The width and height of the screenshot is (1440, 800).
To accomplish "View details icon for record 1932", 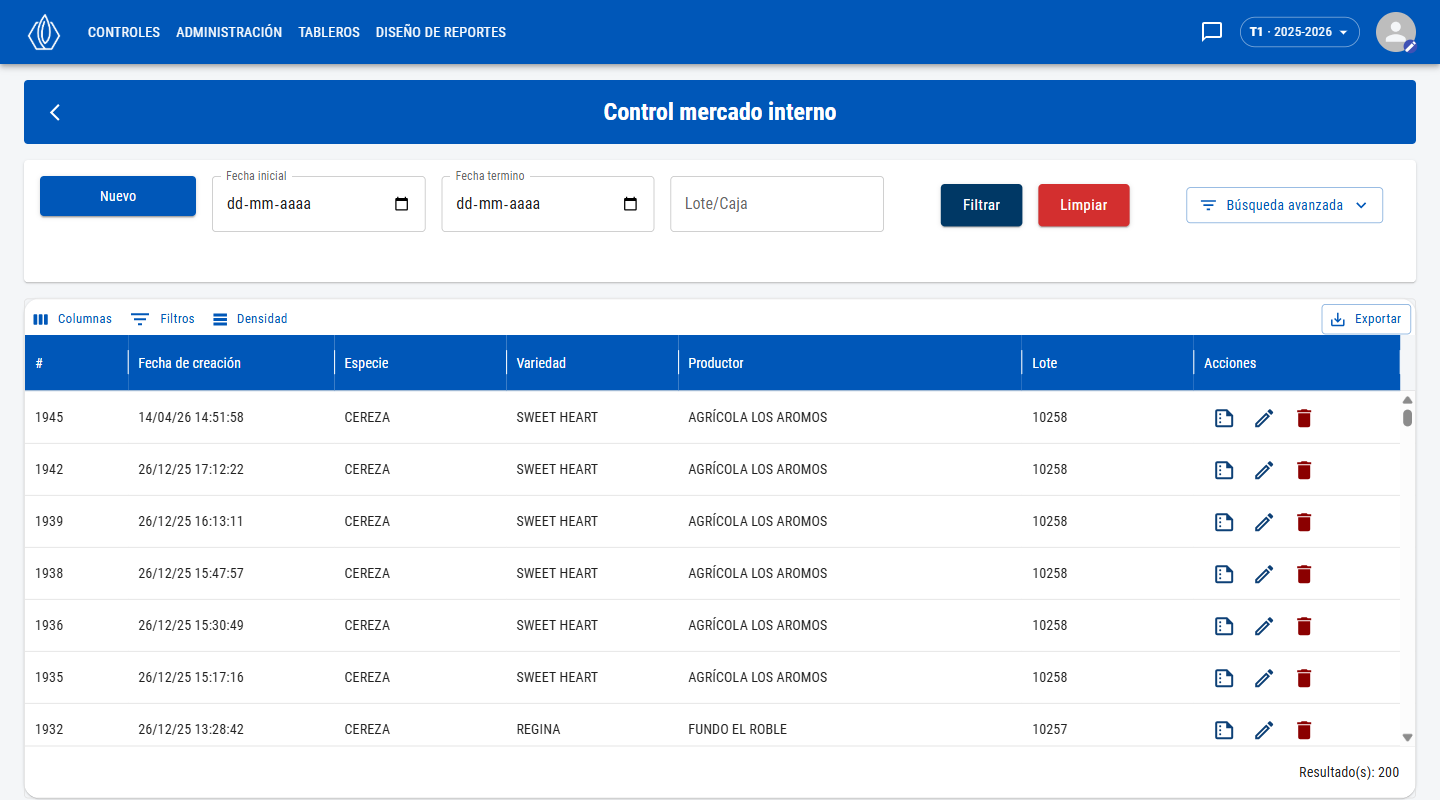I will [1224, 730].
